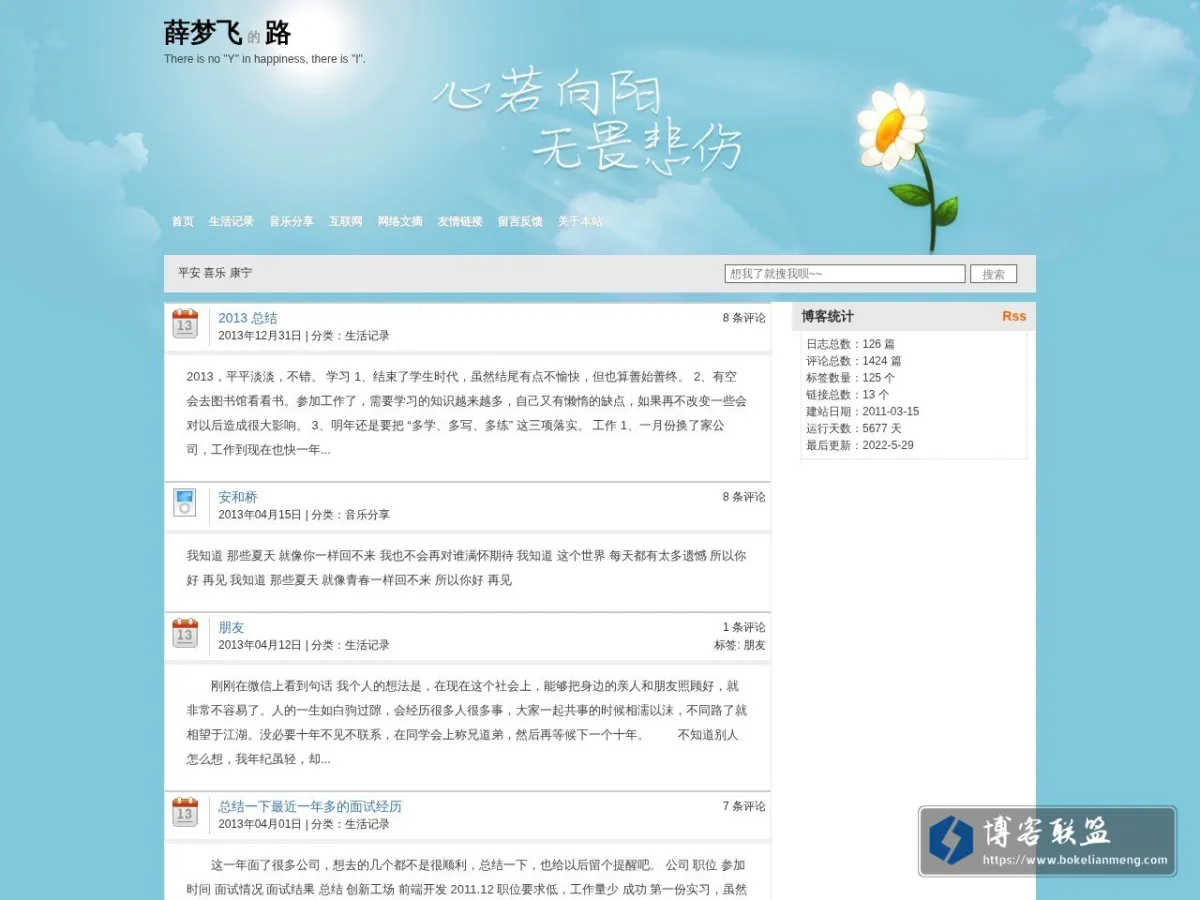
Task: Open 生活记录 category under the 面试经历 post
Action: (367, 825)
